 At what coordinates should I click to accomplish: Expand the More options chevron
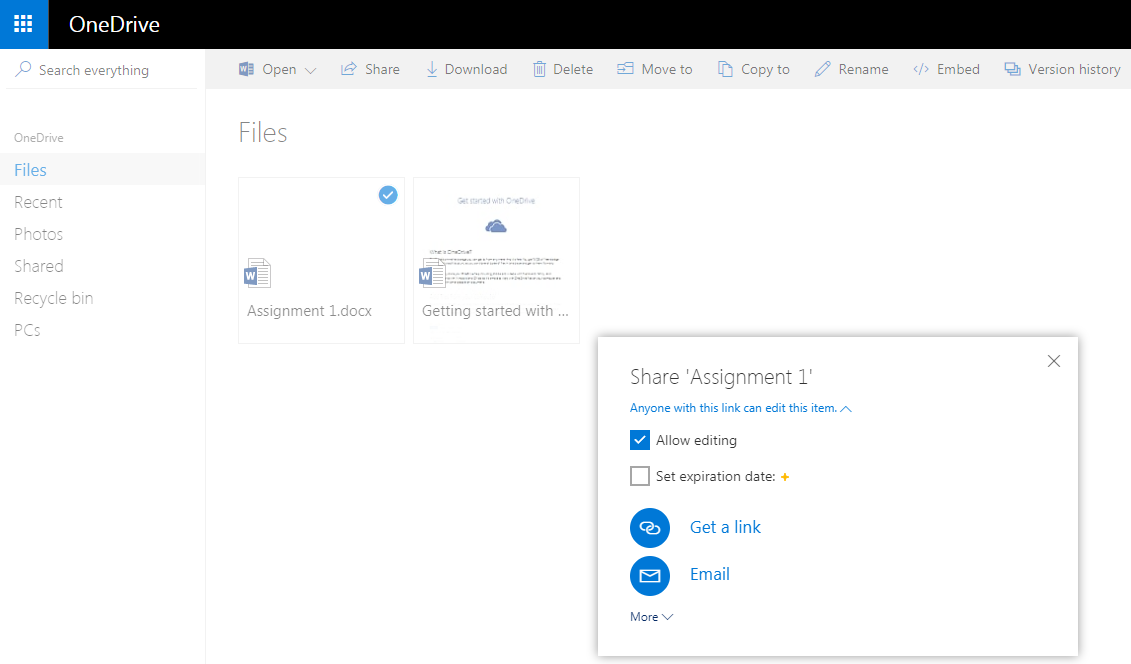(667, 617)
